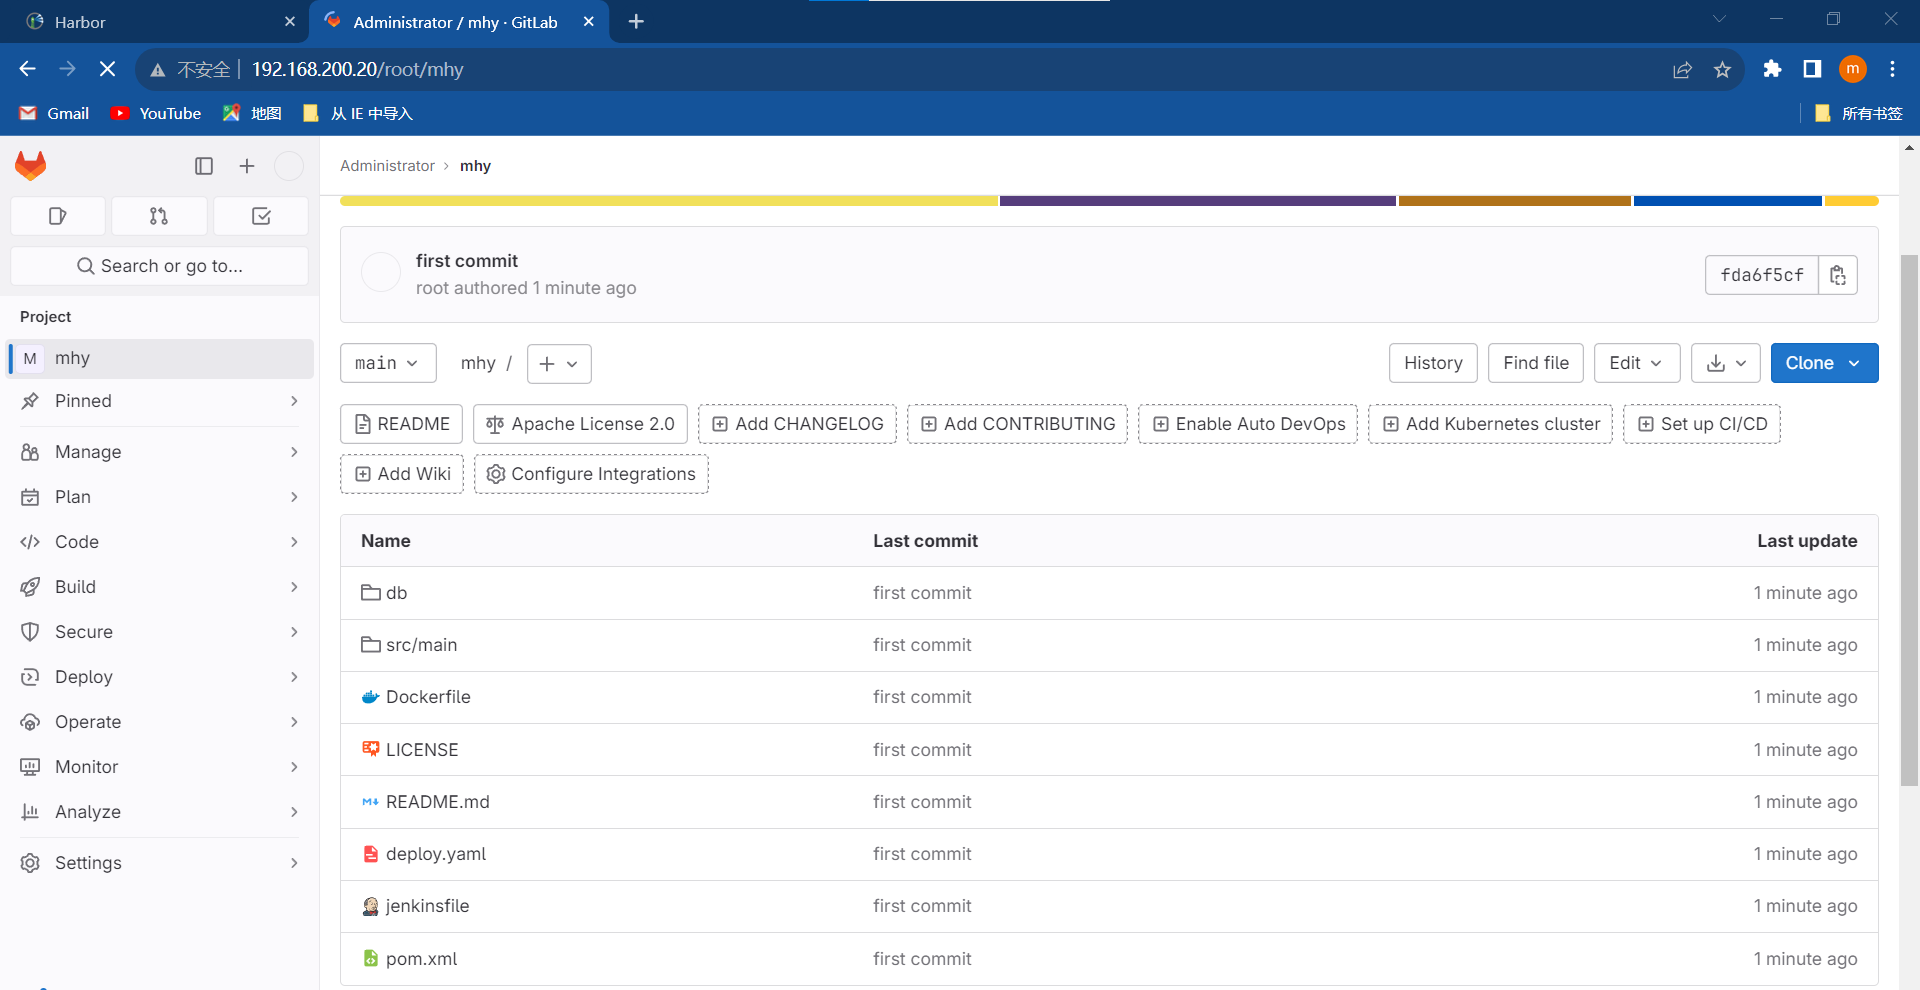1920x990 pixels.
Task: Share this page icon in address bar
Action: click(1682, 69)
